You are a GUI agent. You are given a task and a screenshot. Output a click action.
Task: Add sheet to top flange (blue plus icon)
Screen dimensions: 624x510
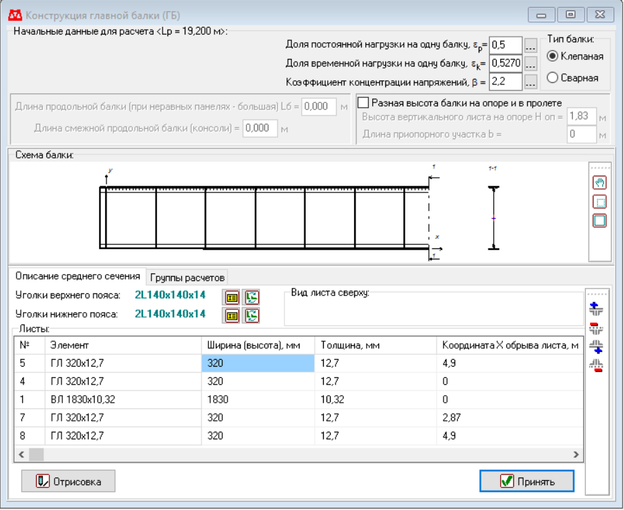597,306
